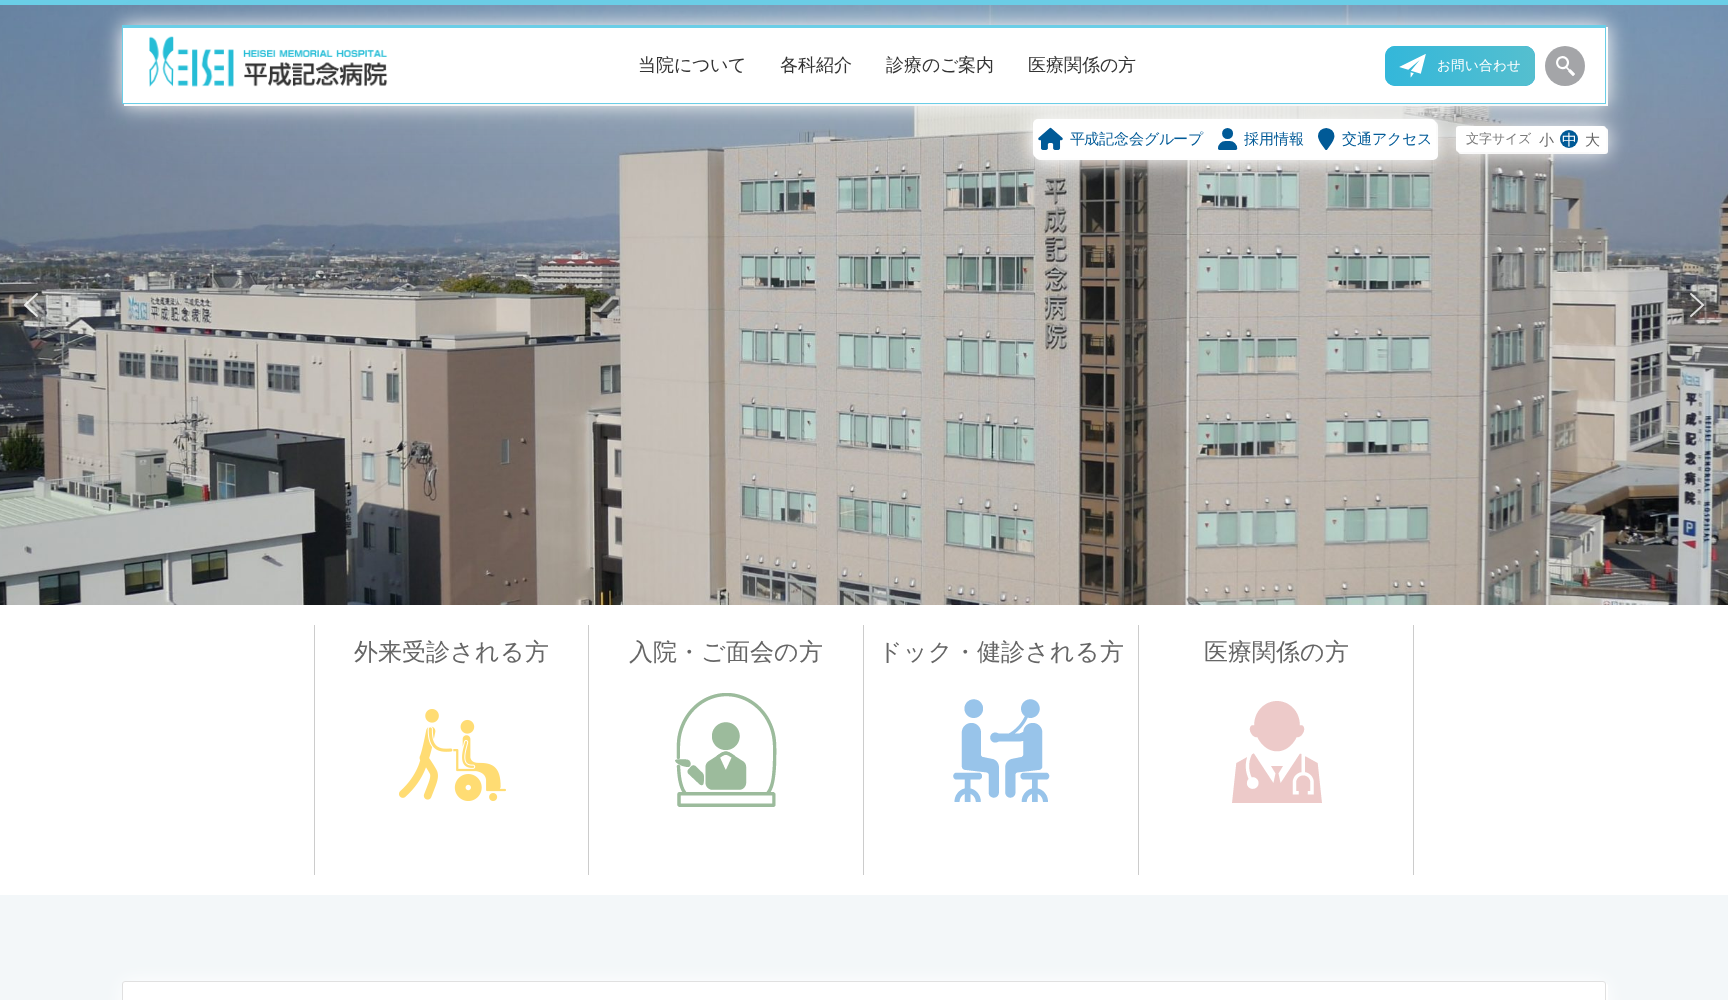The height and width of the screenshot is (1000, 1728).
Task: Click the 平成記念会グループ link
Action: point(1134,139)
